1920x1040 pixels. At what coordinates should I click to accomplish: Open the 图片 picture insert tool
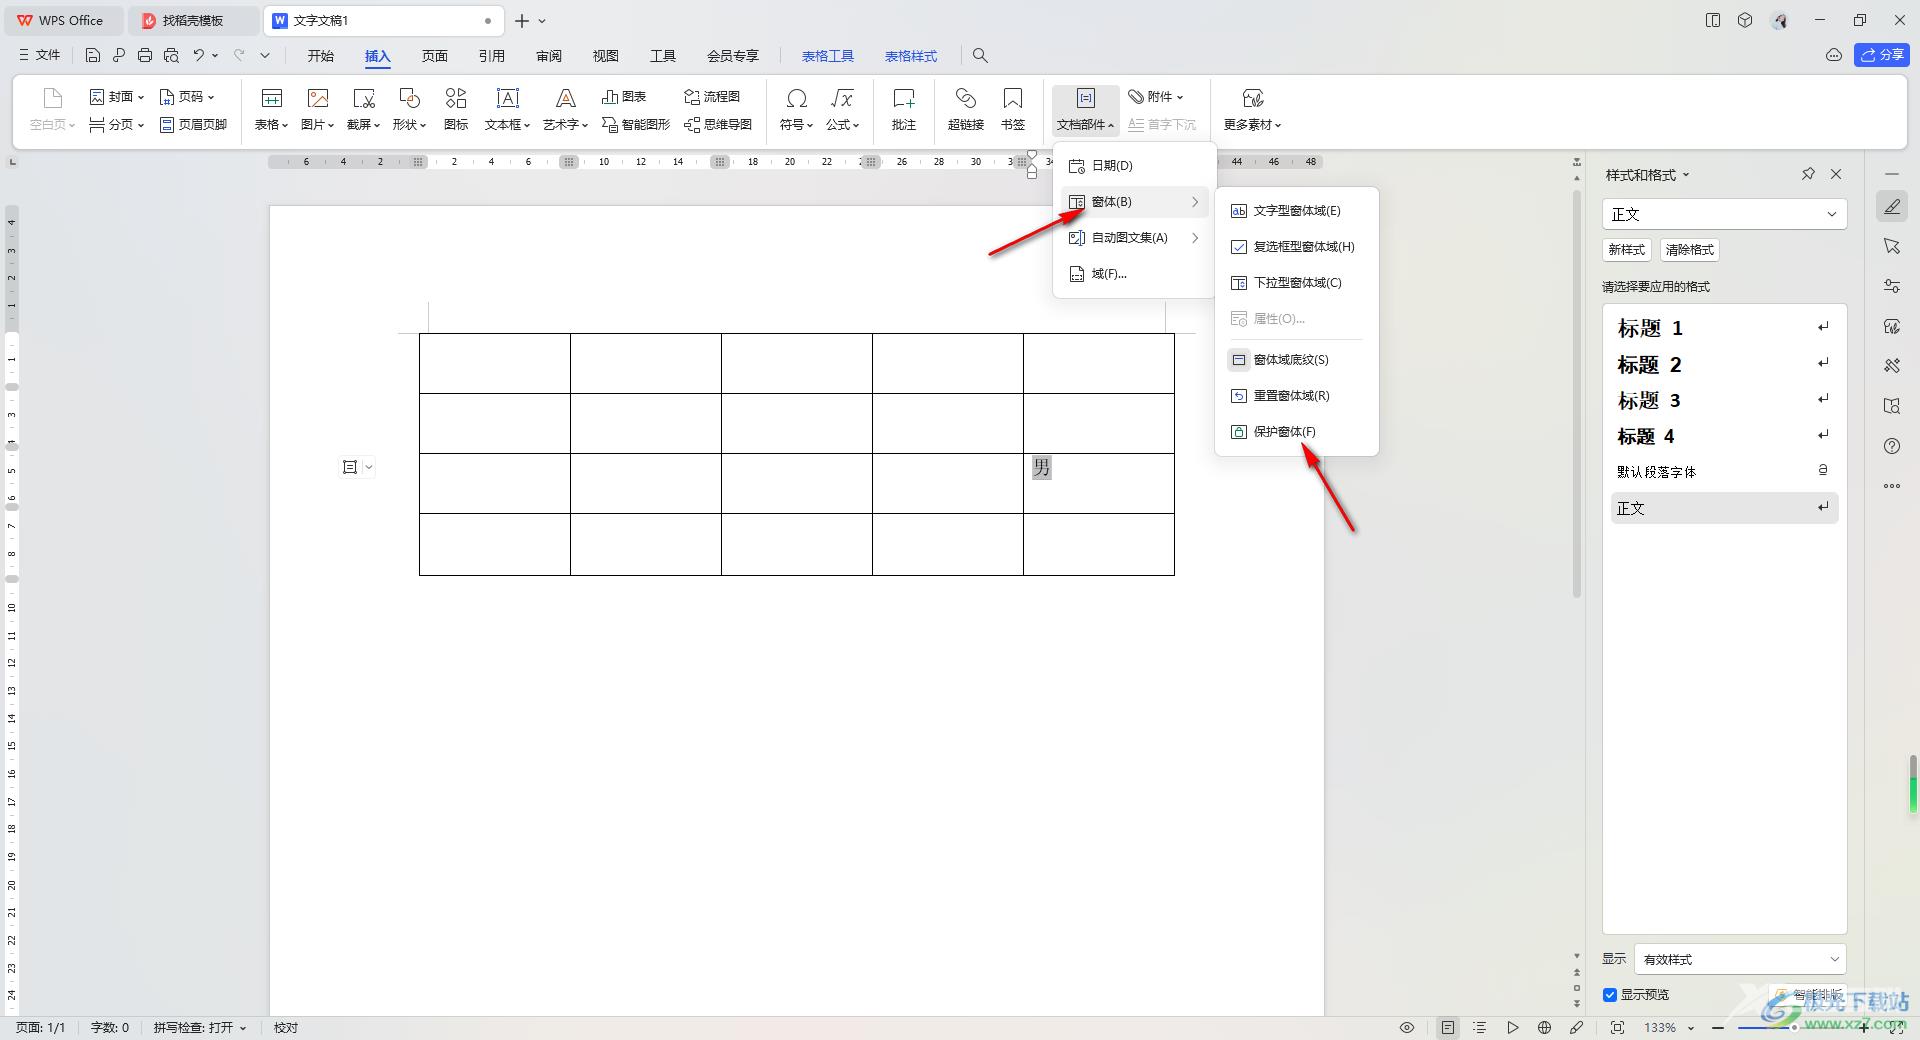[317, 110]
